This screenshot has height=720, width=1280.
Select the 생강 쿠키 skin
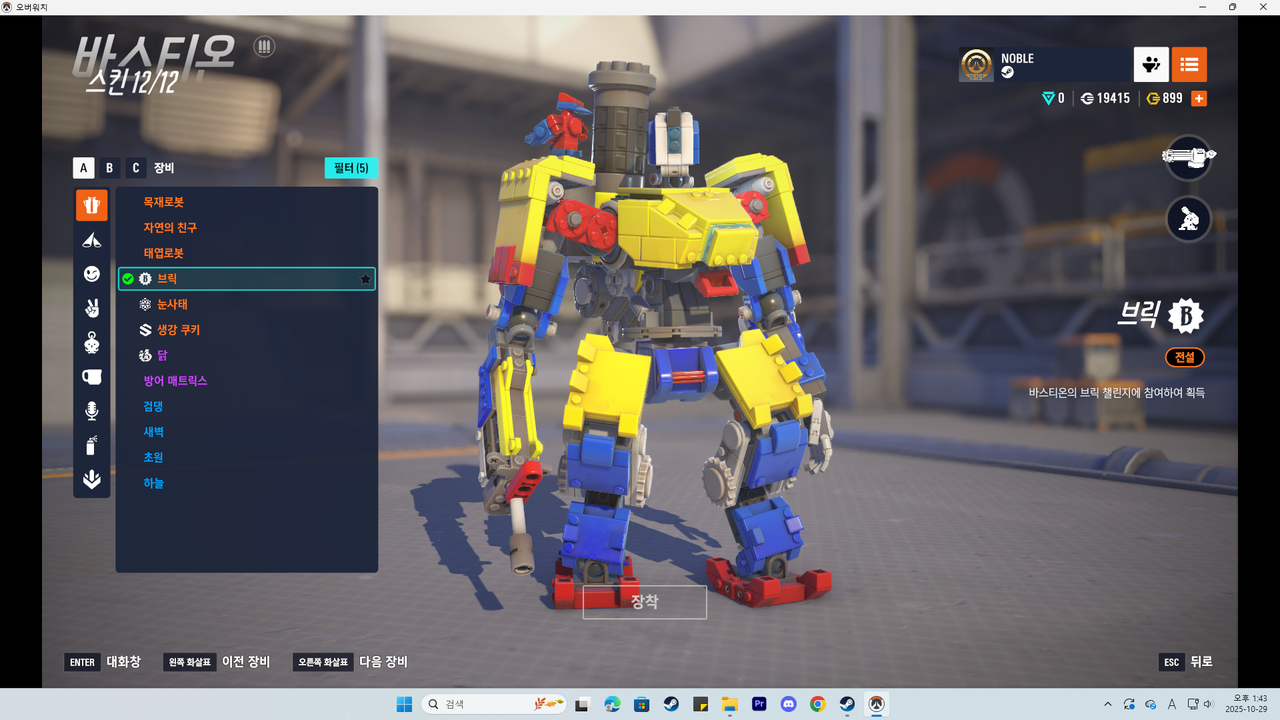coord(246,330)
